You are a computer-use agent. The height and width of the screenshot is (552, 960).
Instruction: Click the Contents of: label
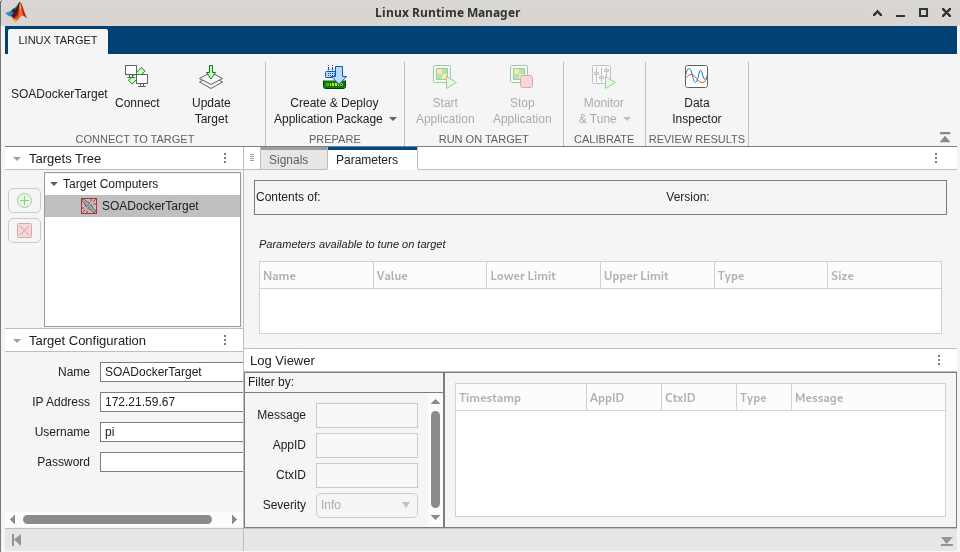288,197
